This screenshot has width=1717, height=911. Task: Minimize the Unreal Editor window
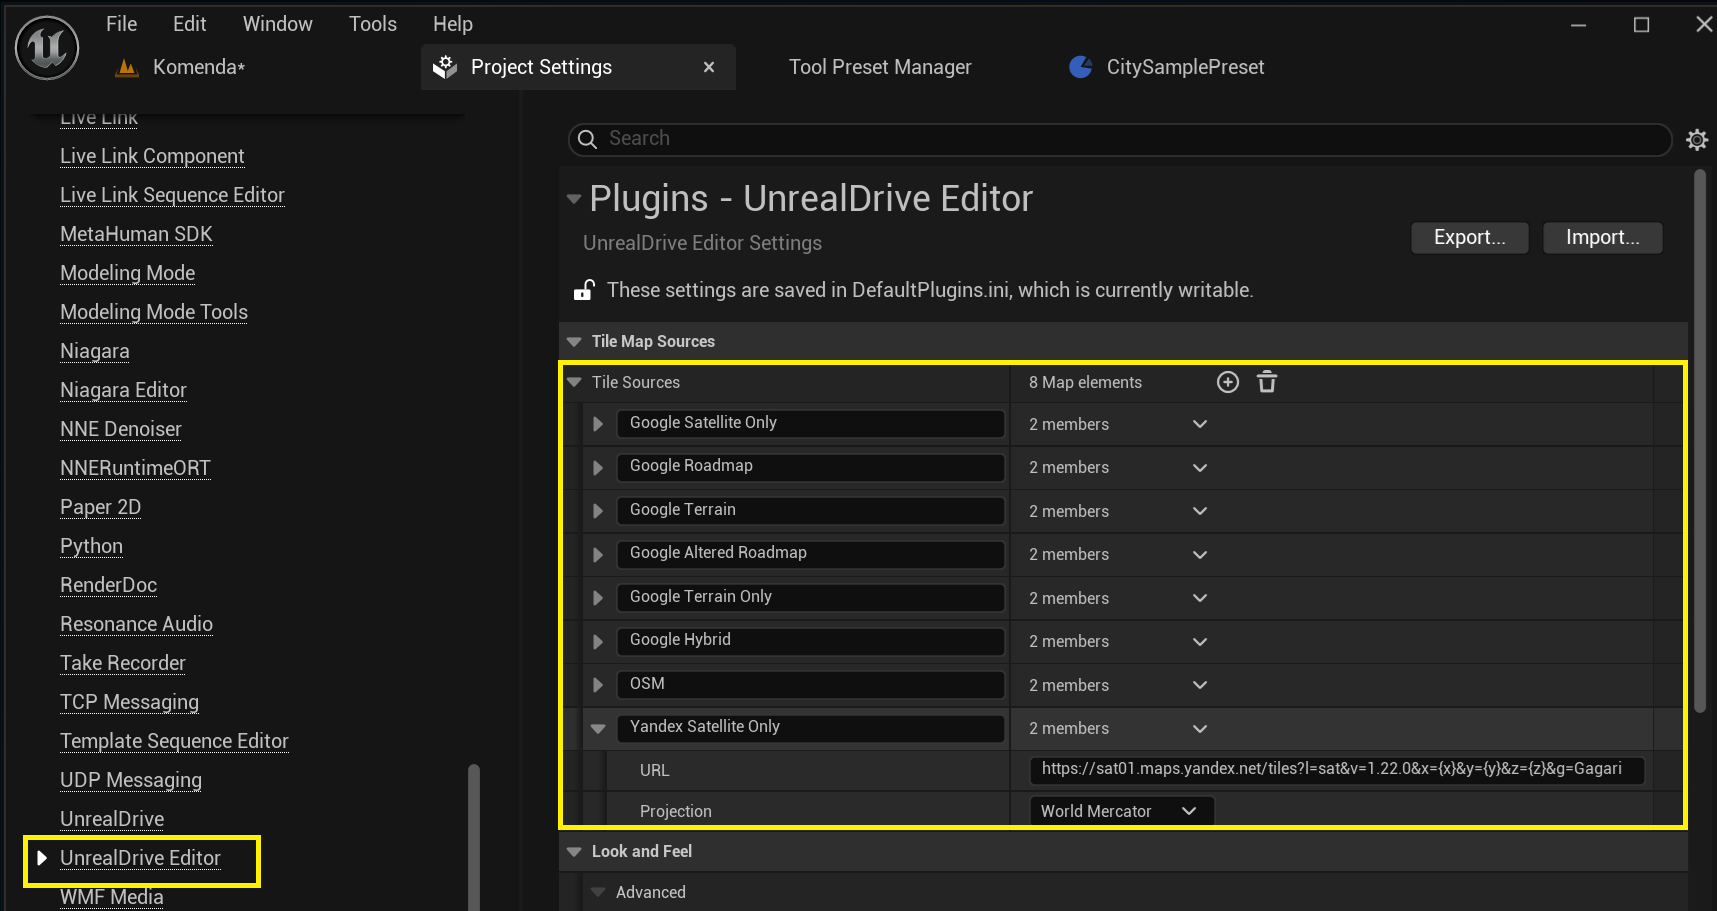pyautogui.click(x=1578, y=25)
